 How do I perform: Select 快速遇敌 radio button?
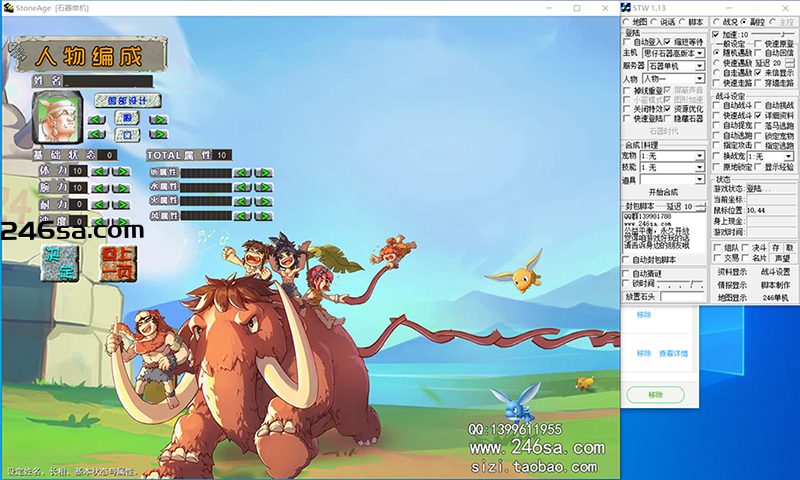coord(717,63)
